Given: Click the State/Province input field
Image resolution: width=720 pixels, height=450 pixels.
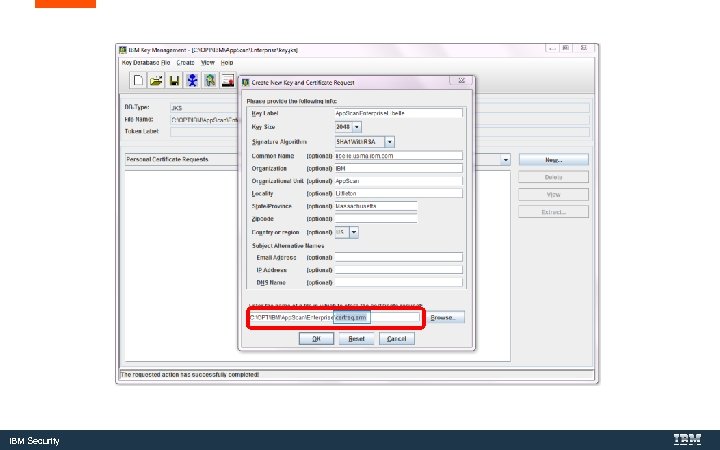Looking at the screenshot, I should coord(376,206).
